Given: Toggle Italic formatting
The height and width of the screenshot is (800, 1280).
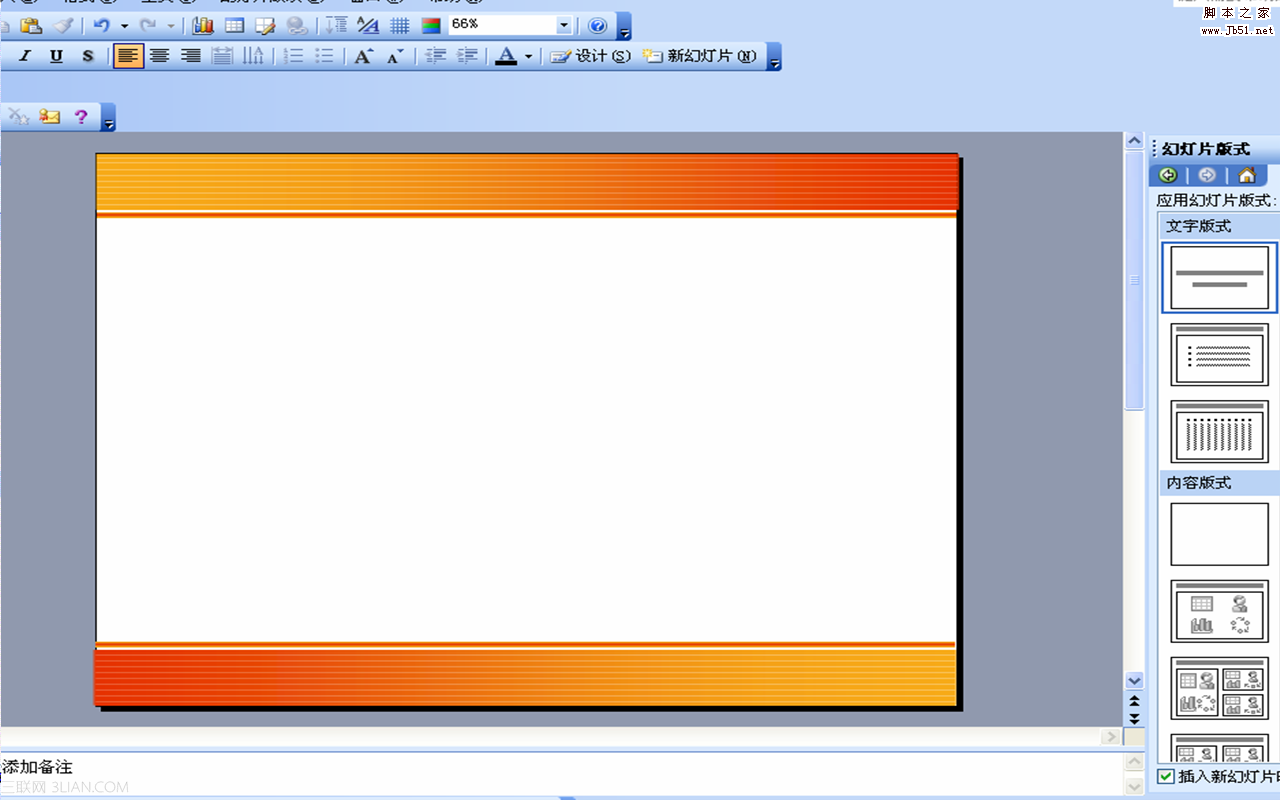Looking at the screenshot, I should [25, 57].
